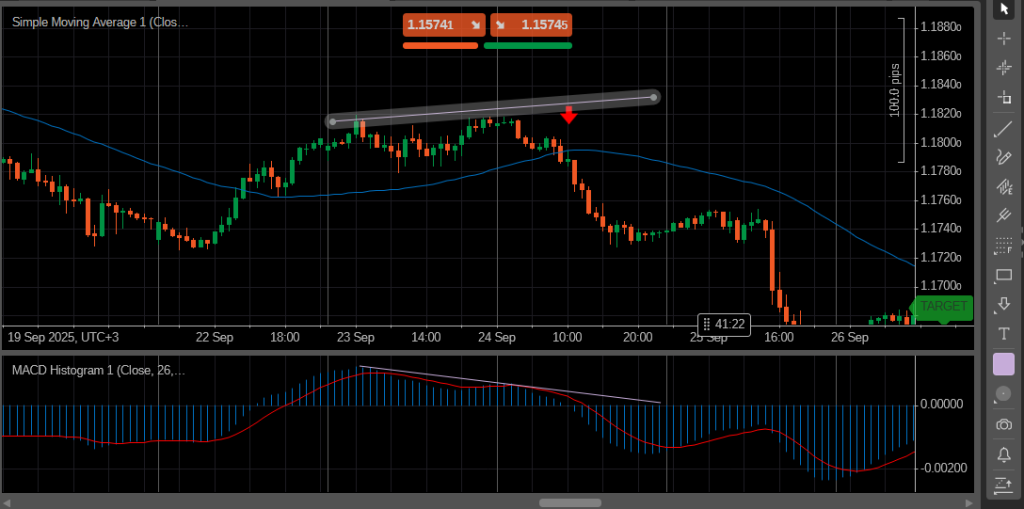Viewport: 1024px width, 509px height.
Task: Click the lilac drawing color swatch
Action: pos(1004,364)
